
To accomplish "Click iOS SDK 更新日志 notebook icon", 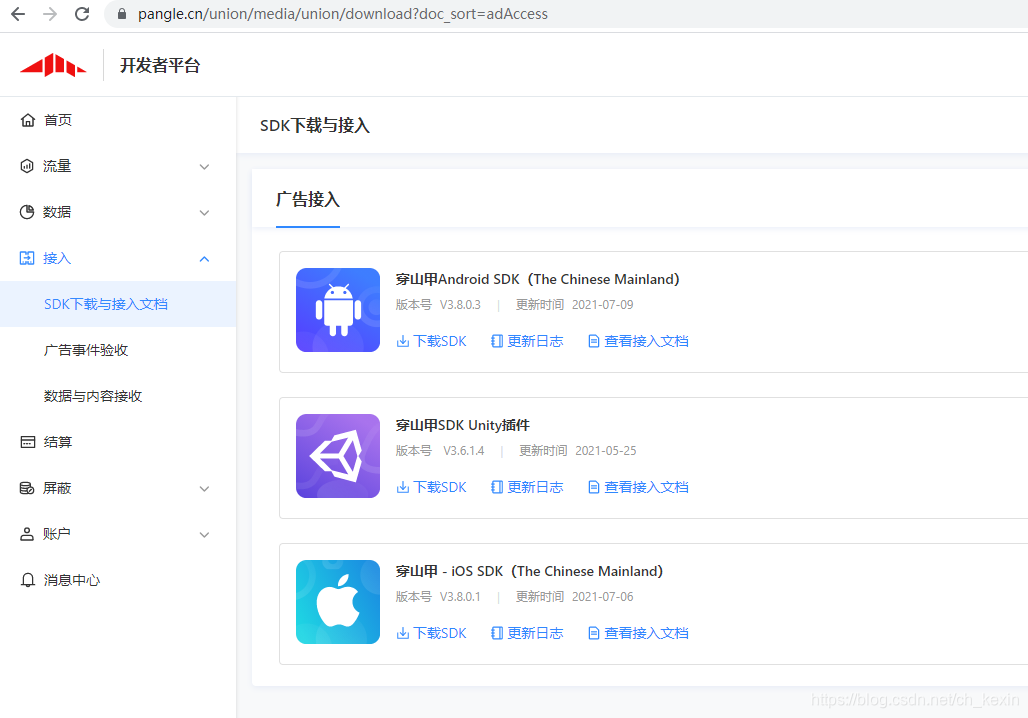I will pyautogui.click(x=497, y=633).
